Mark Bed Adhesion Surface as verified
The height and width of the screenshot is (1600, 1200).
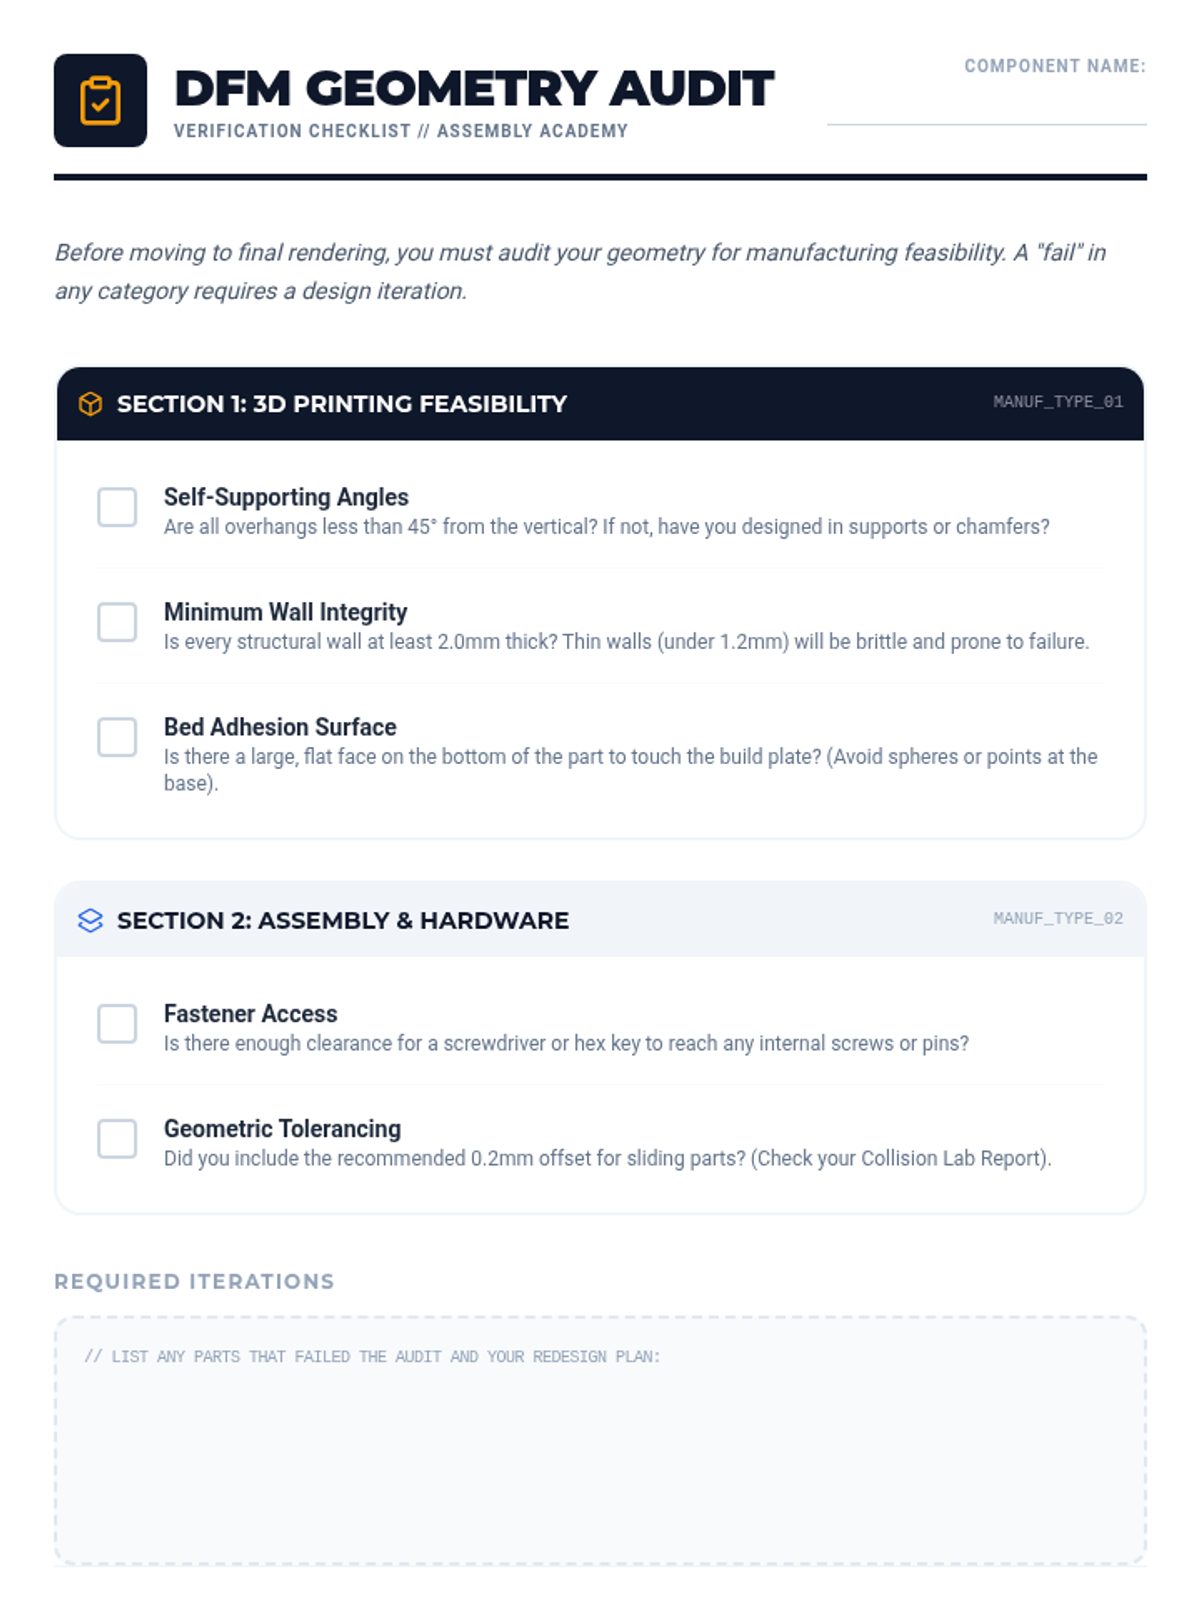pos(117,737)
